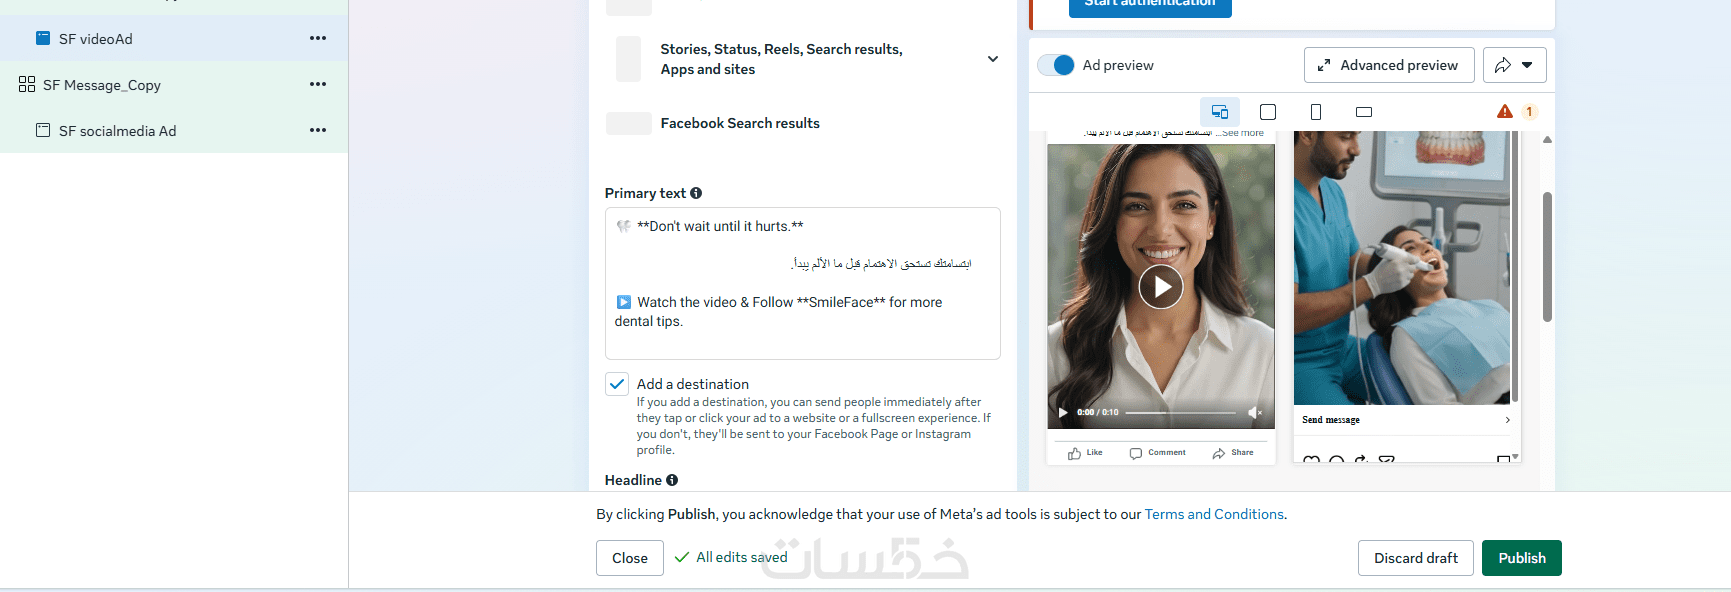Click the SF socialmedia Ad page icon
Image resolution: width=1731 pixels, height=592 pixels.
[x=43, y=130]
